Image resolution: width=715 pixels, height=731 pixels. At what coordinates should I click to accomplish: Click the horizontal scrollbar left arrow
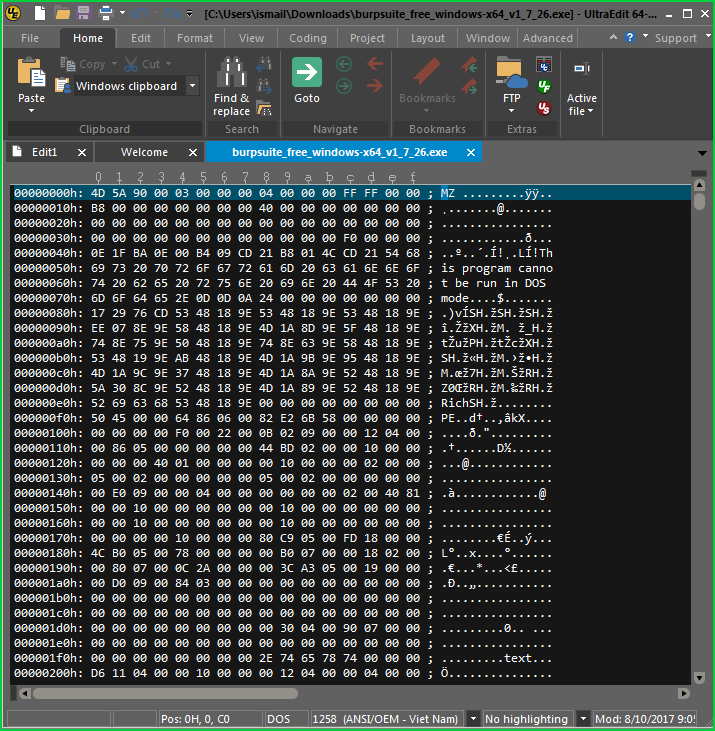coord(24,693)
